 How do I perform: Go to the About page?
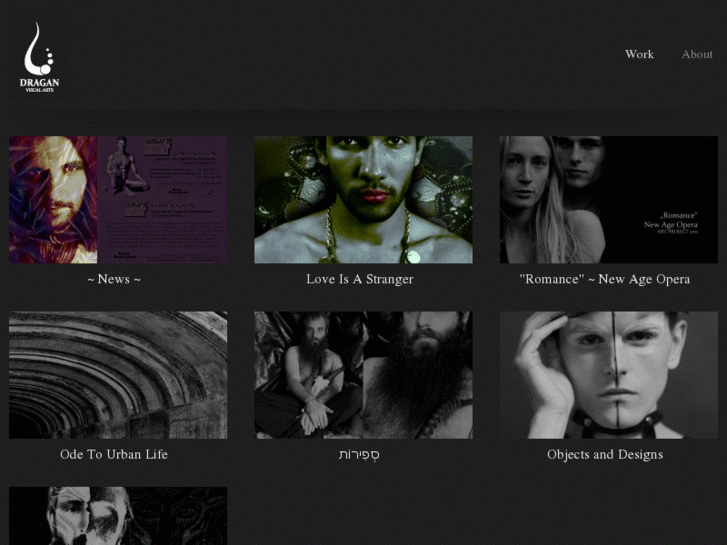697,54
